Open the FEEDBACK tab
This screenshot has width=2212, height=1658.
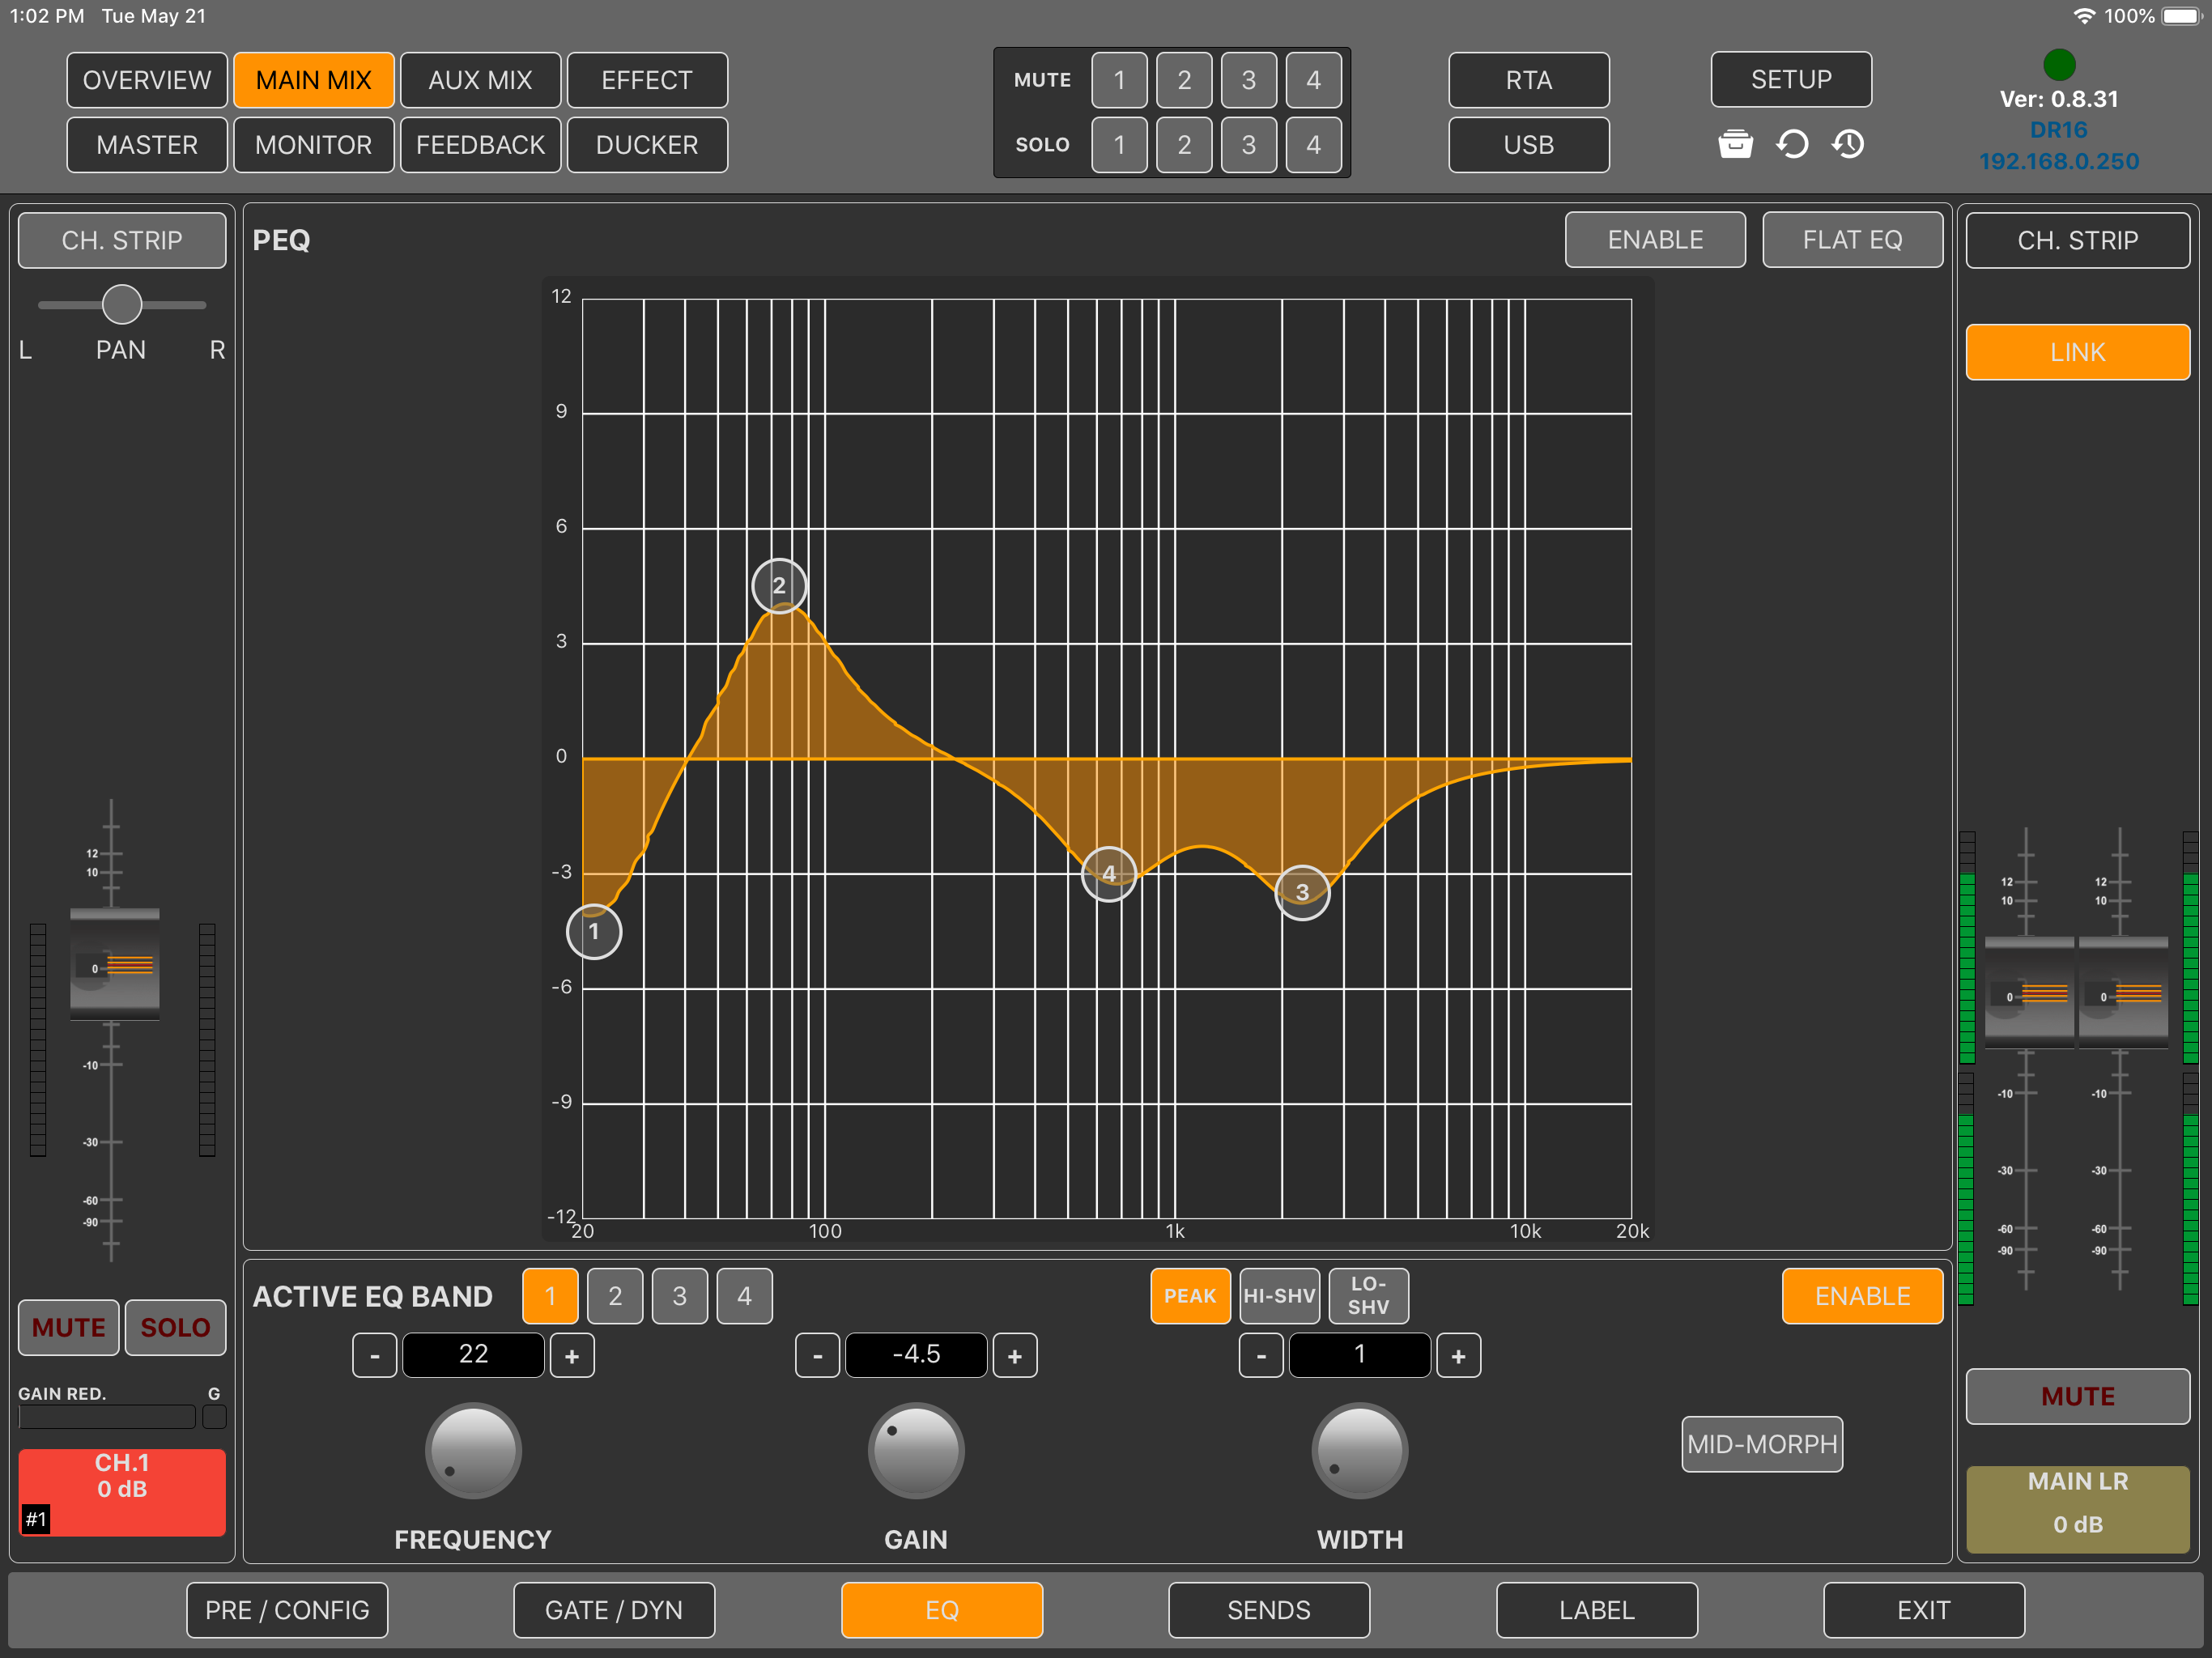click(x=480, y=145)
